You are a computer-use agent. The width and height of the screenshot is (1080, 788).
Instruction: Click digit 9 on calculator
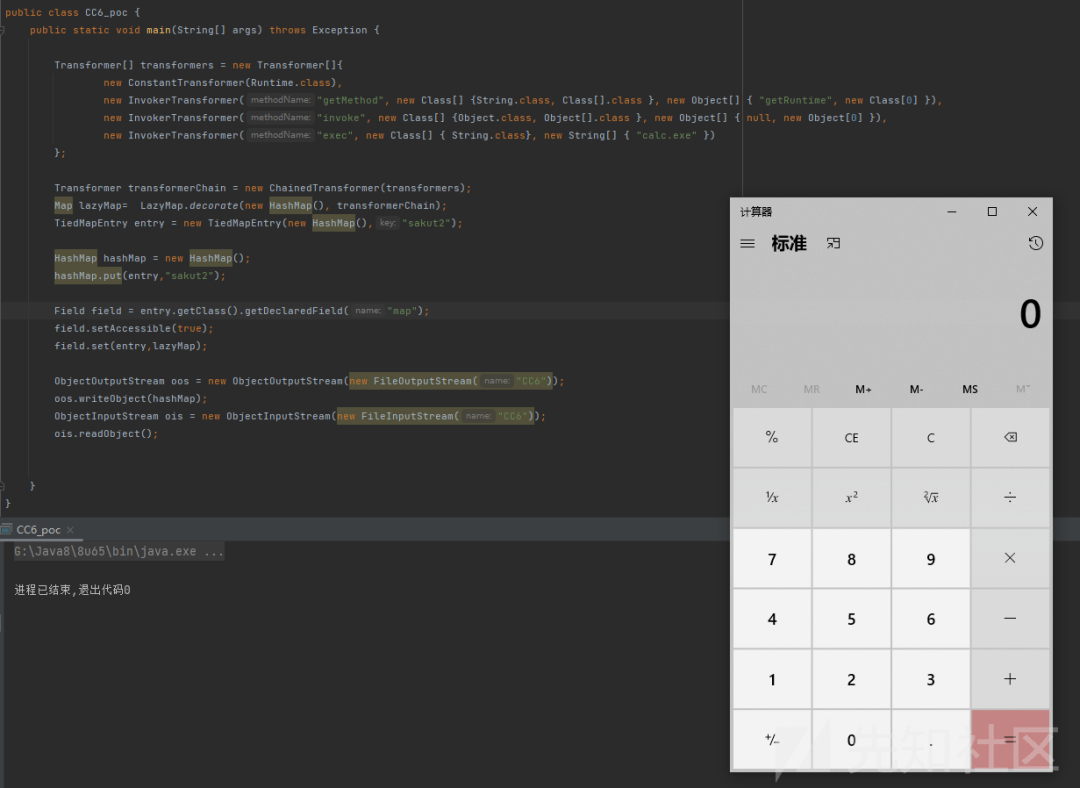(x=931, y=559)
